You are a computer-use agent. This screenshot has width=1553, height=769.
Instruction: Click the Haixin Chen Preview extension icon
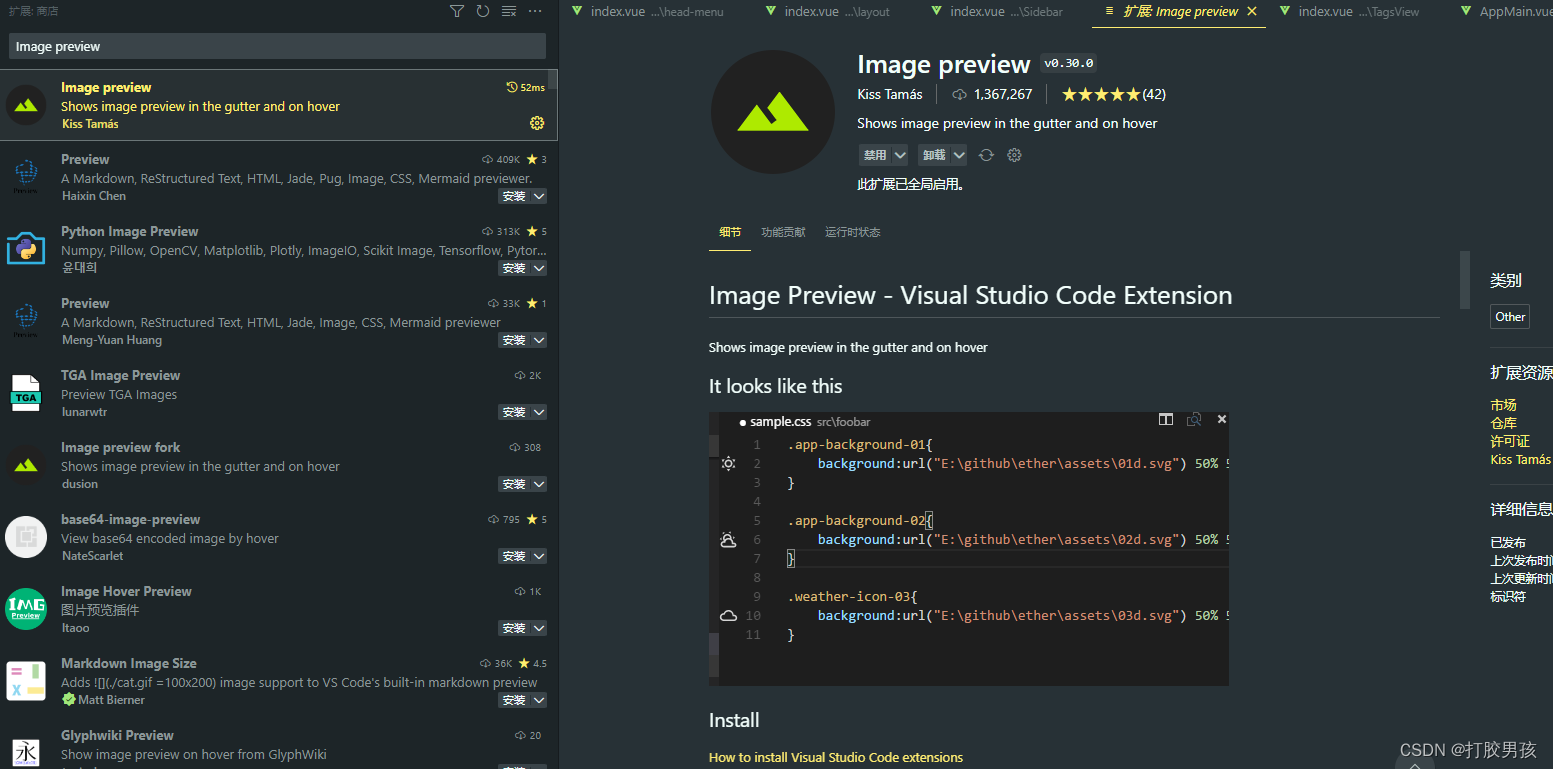(x=26, y=177)
